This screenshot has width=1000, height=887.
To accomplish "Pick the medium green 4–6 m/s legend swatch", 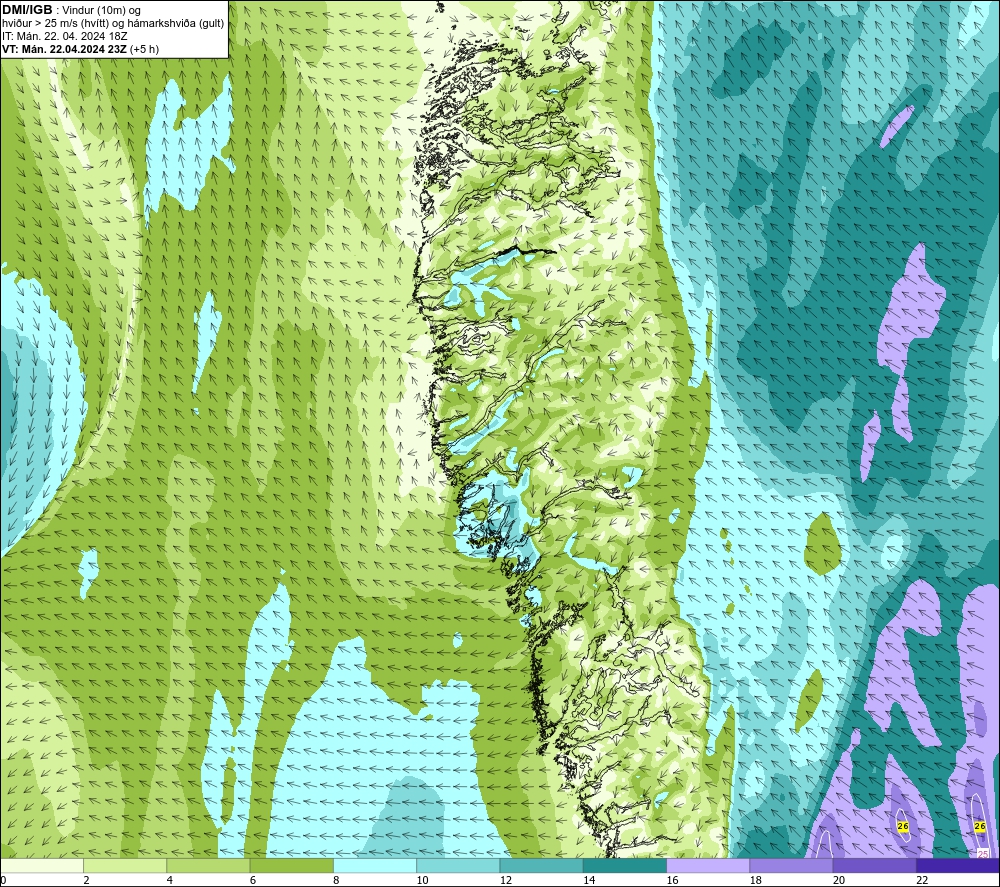I will point(209,865).
